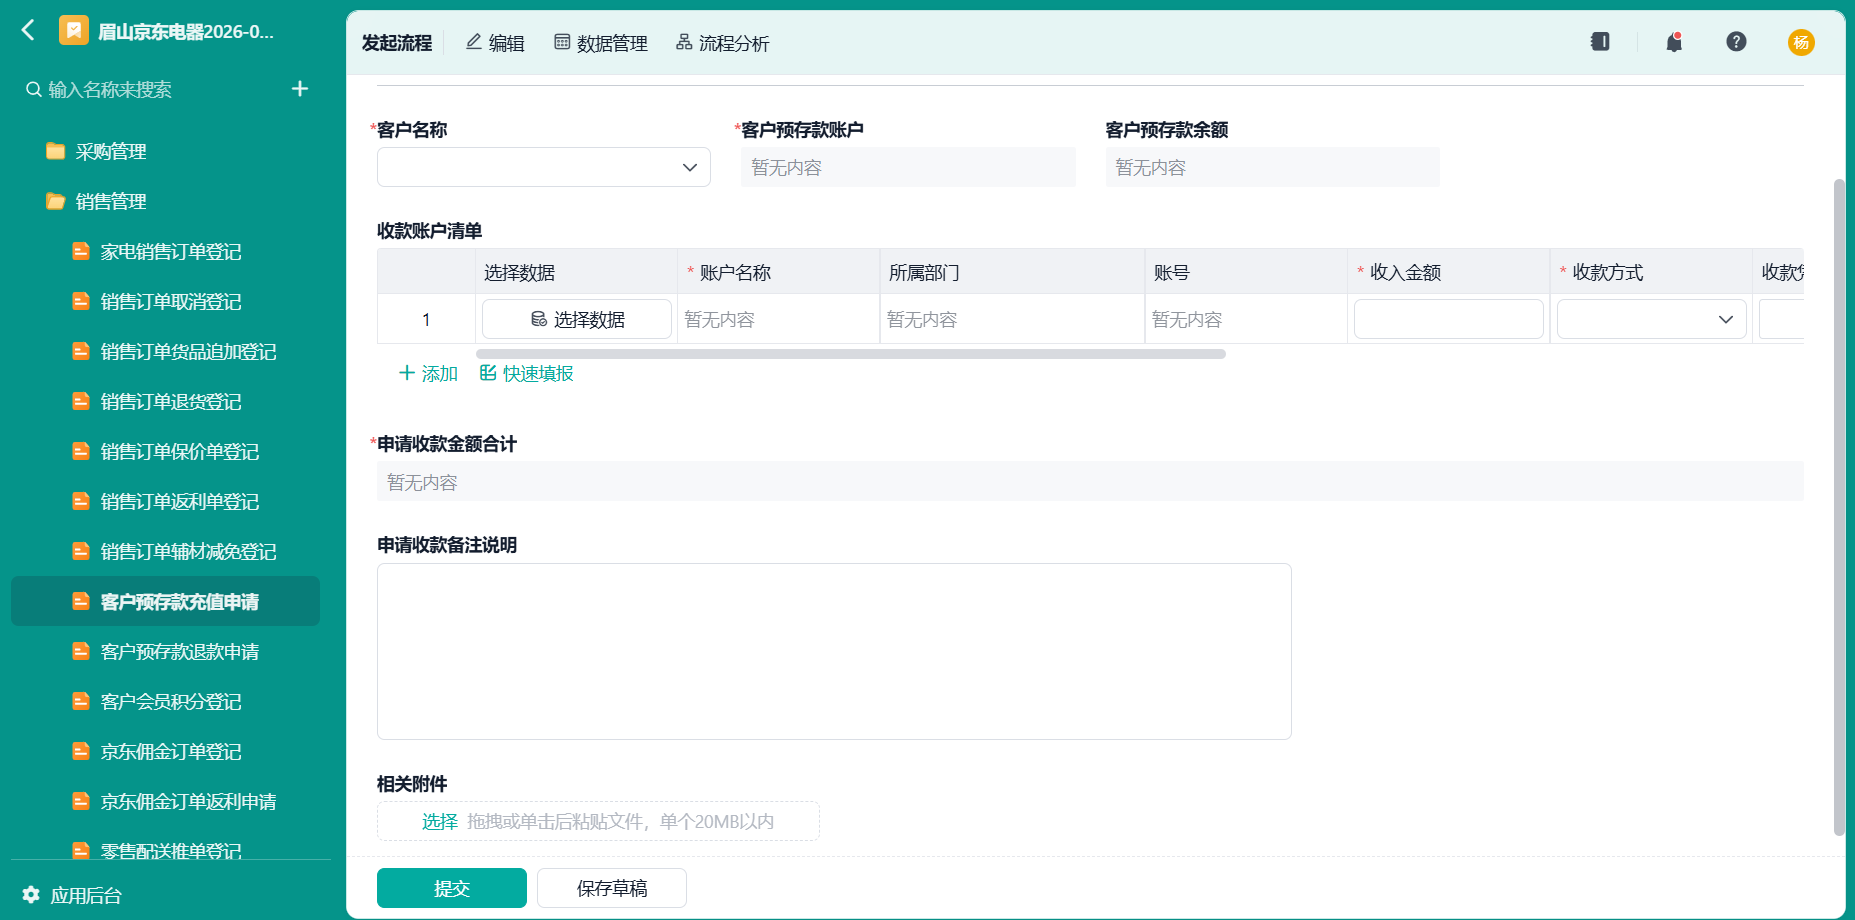Click the 申请收款金额合计 field
Viewport: 1855px width, 920px height.
click(1090, 482)
